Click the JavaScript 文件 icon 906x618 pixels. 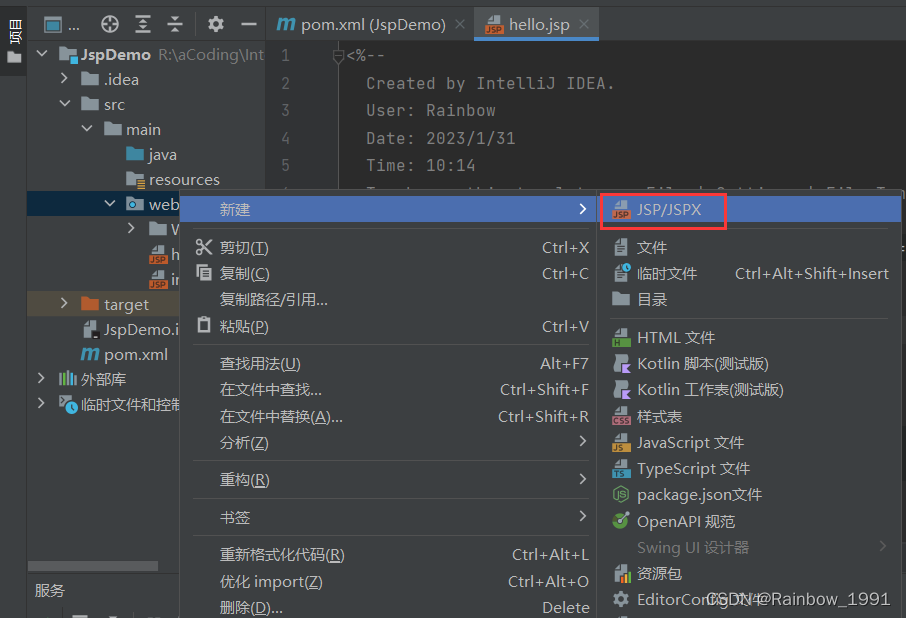(x=621, y=442)
